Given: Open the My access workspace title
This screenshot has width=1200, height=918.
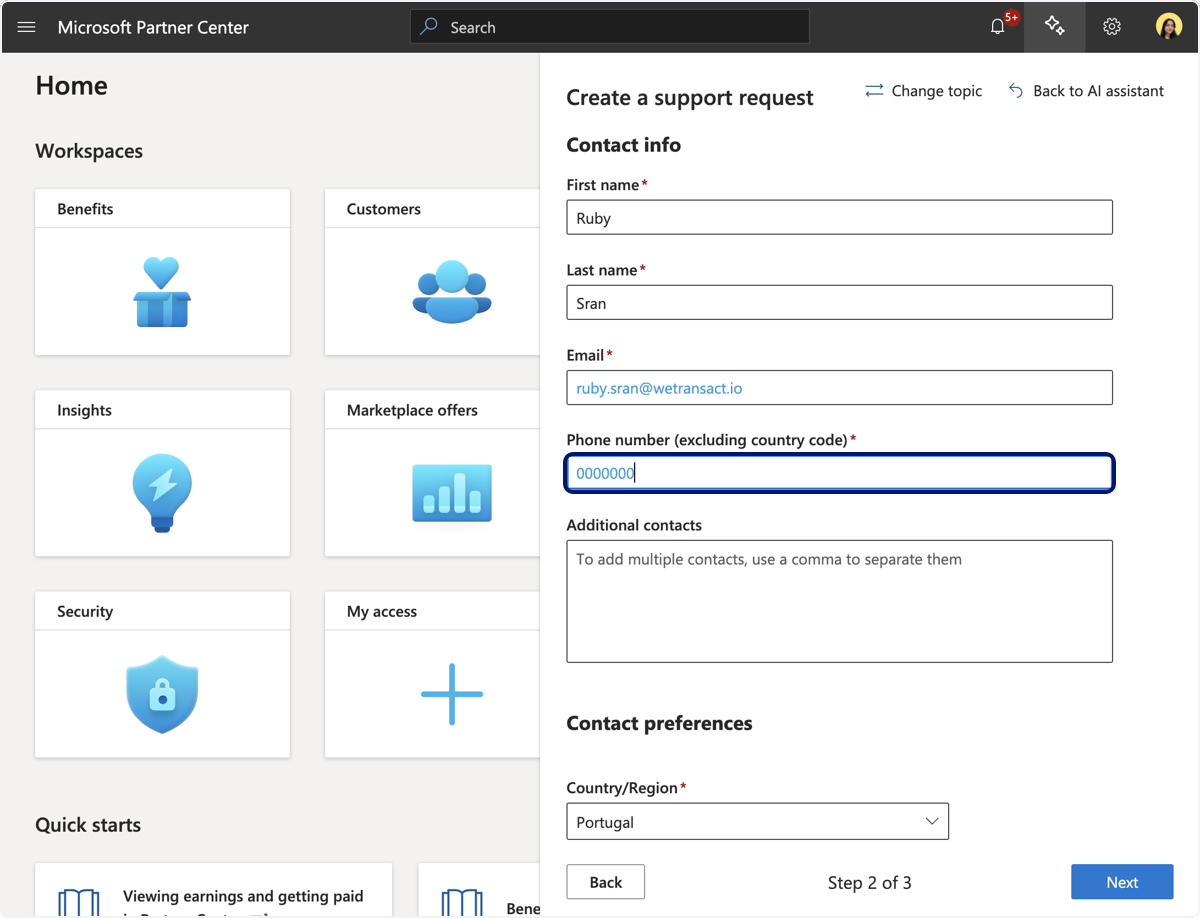Looking at the screenshot, I should (x=382, y=611).
